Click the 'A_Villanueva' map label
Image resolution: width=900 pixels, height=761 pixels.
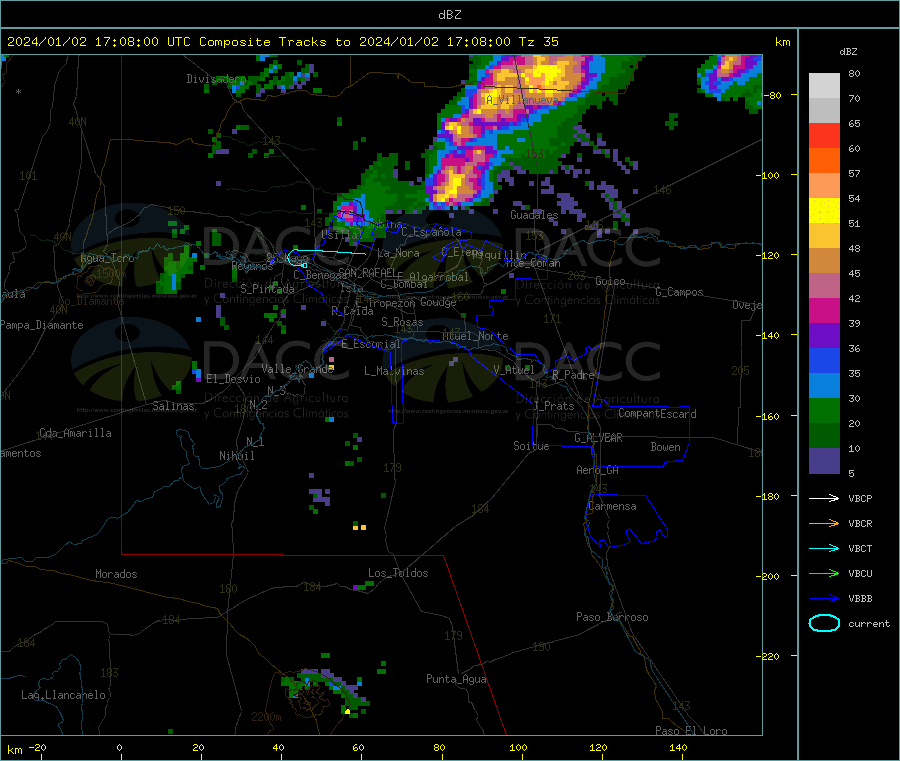tap(522, 100)
